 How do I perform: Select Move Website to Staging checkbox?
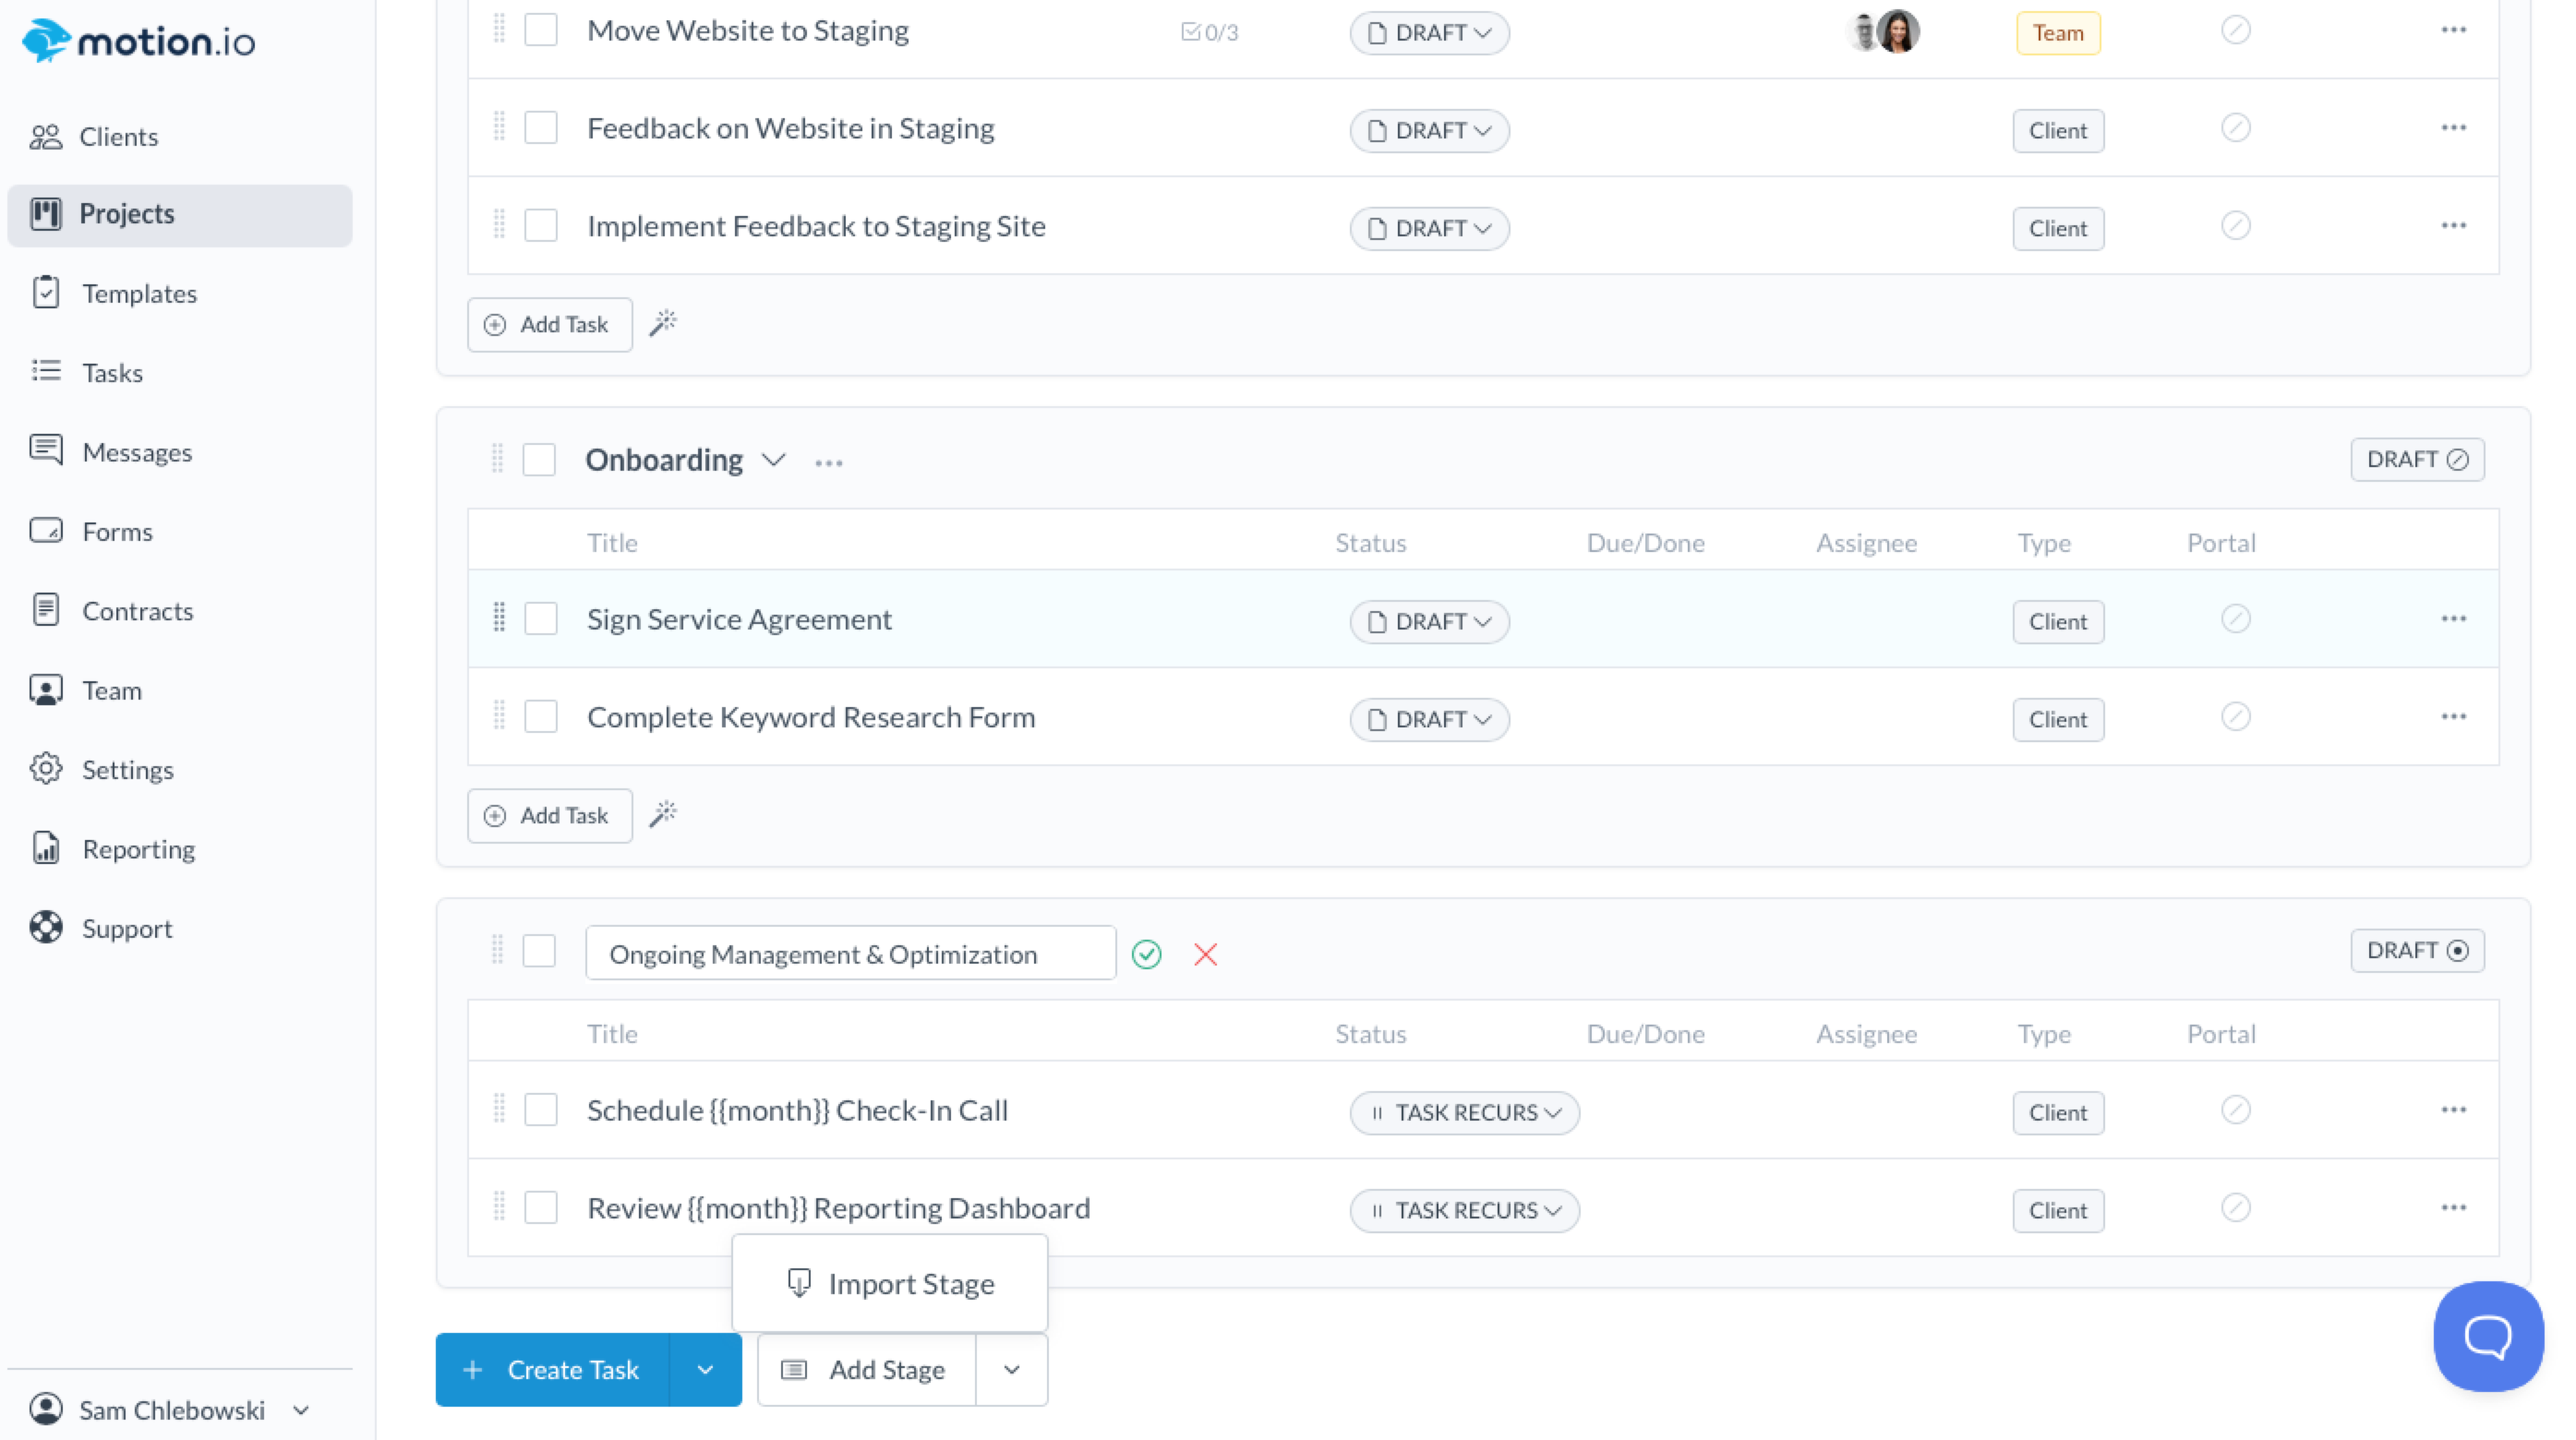pyautogui.click(x=541, y=30)
